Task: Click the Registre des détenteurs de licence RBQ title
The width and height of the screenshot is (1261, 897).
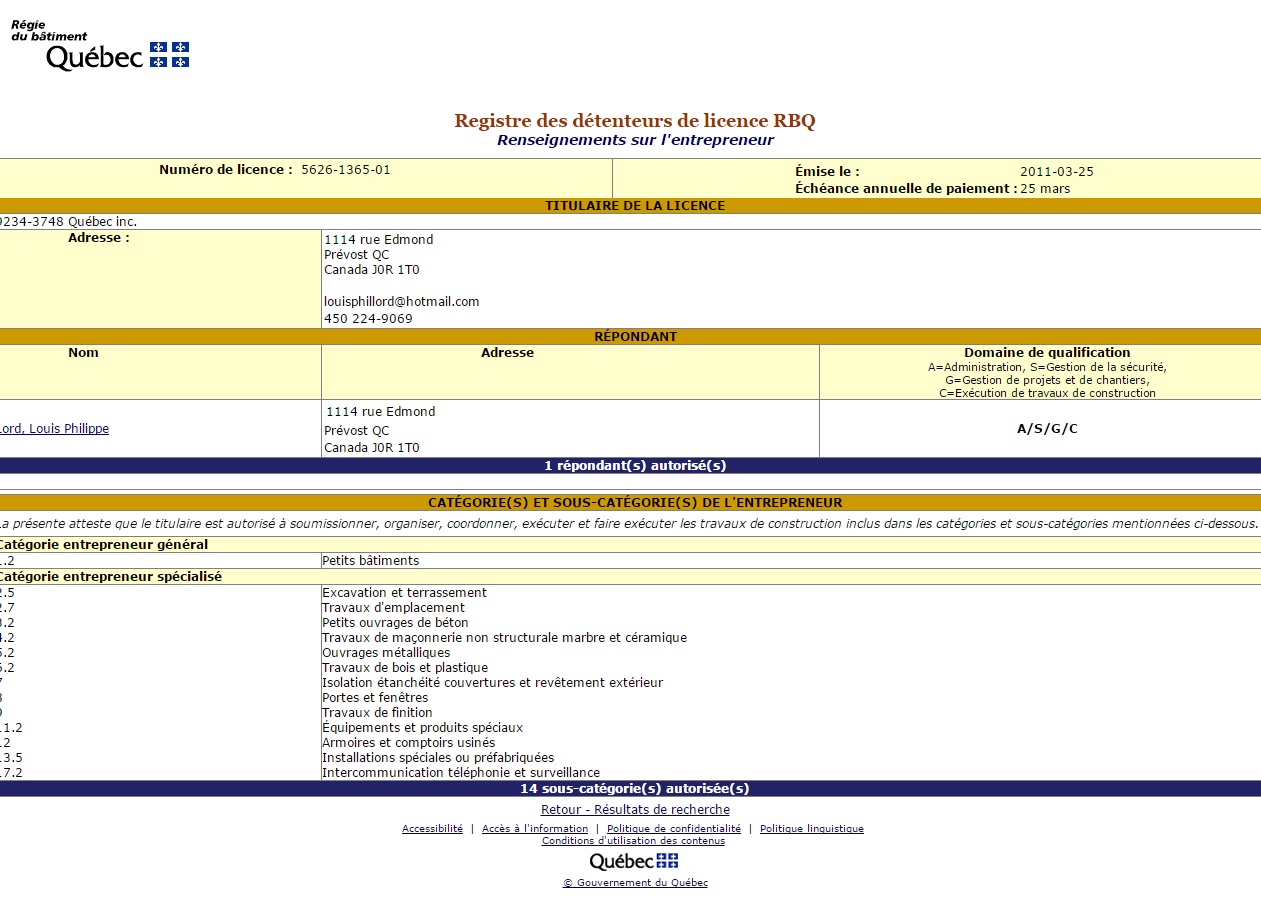Action: tap(635, 121)
